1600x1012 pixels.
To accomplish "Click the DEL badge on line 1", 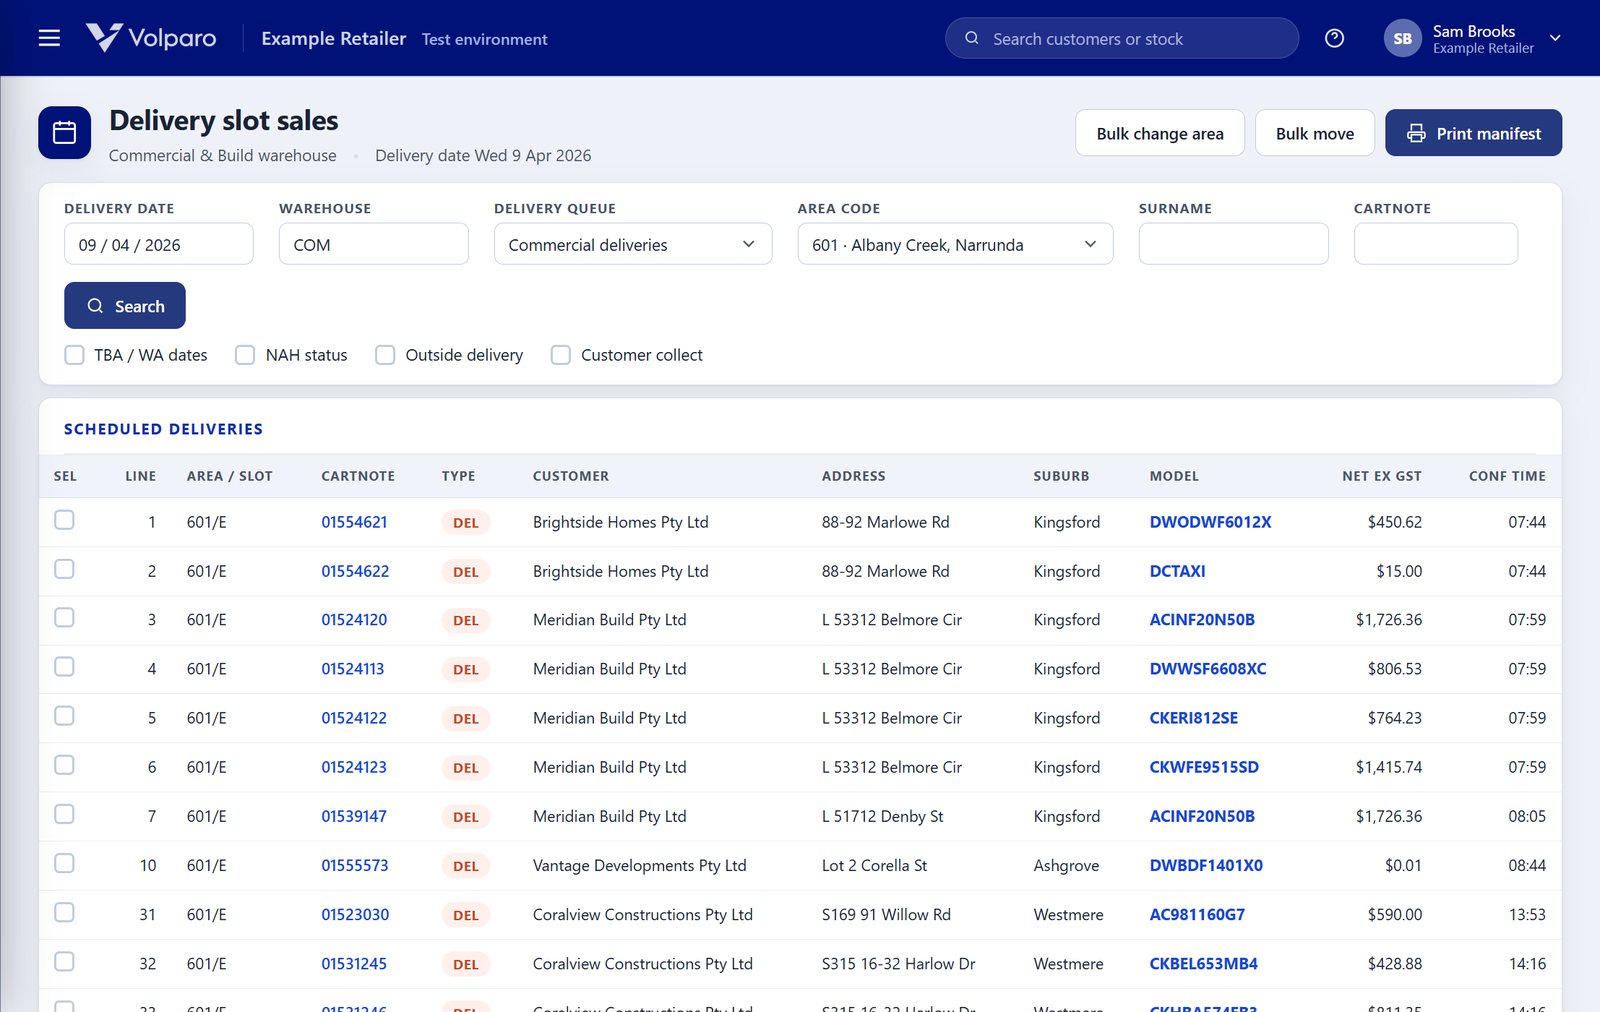I will pos(466,523).
